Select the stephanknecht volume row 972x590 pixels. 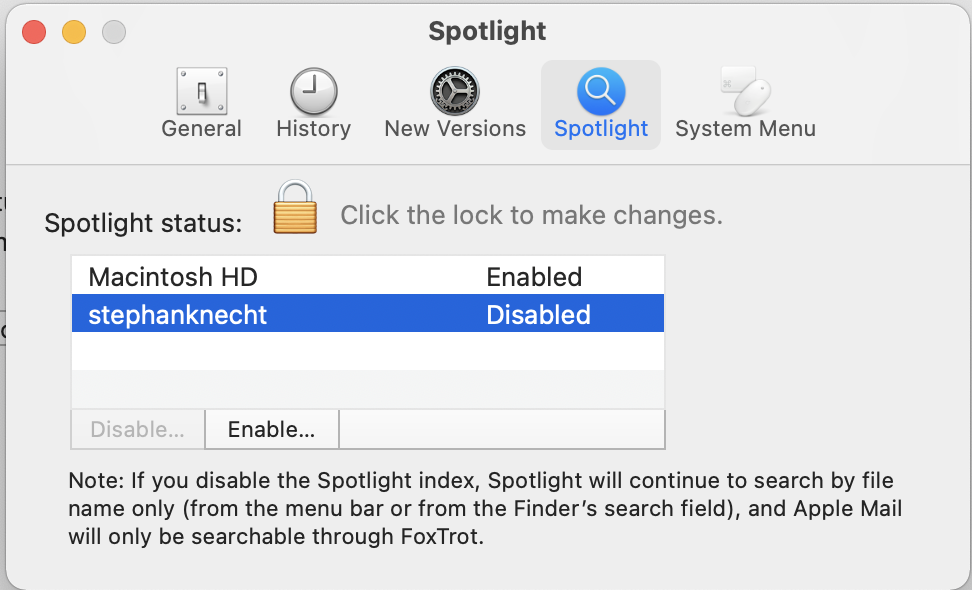pyautogui.click(x=178, y=315)
